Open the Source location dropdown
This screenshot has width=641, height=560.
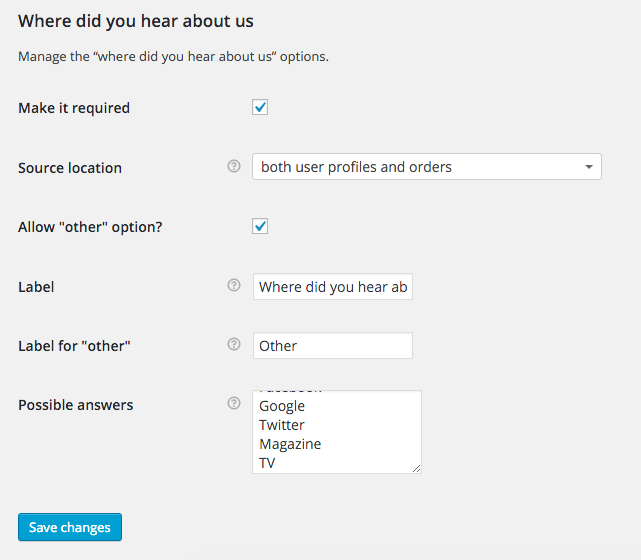tap(427, 167)
